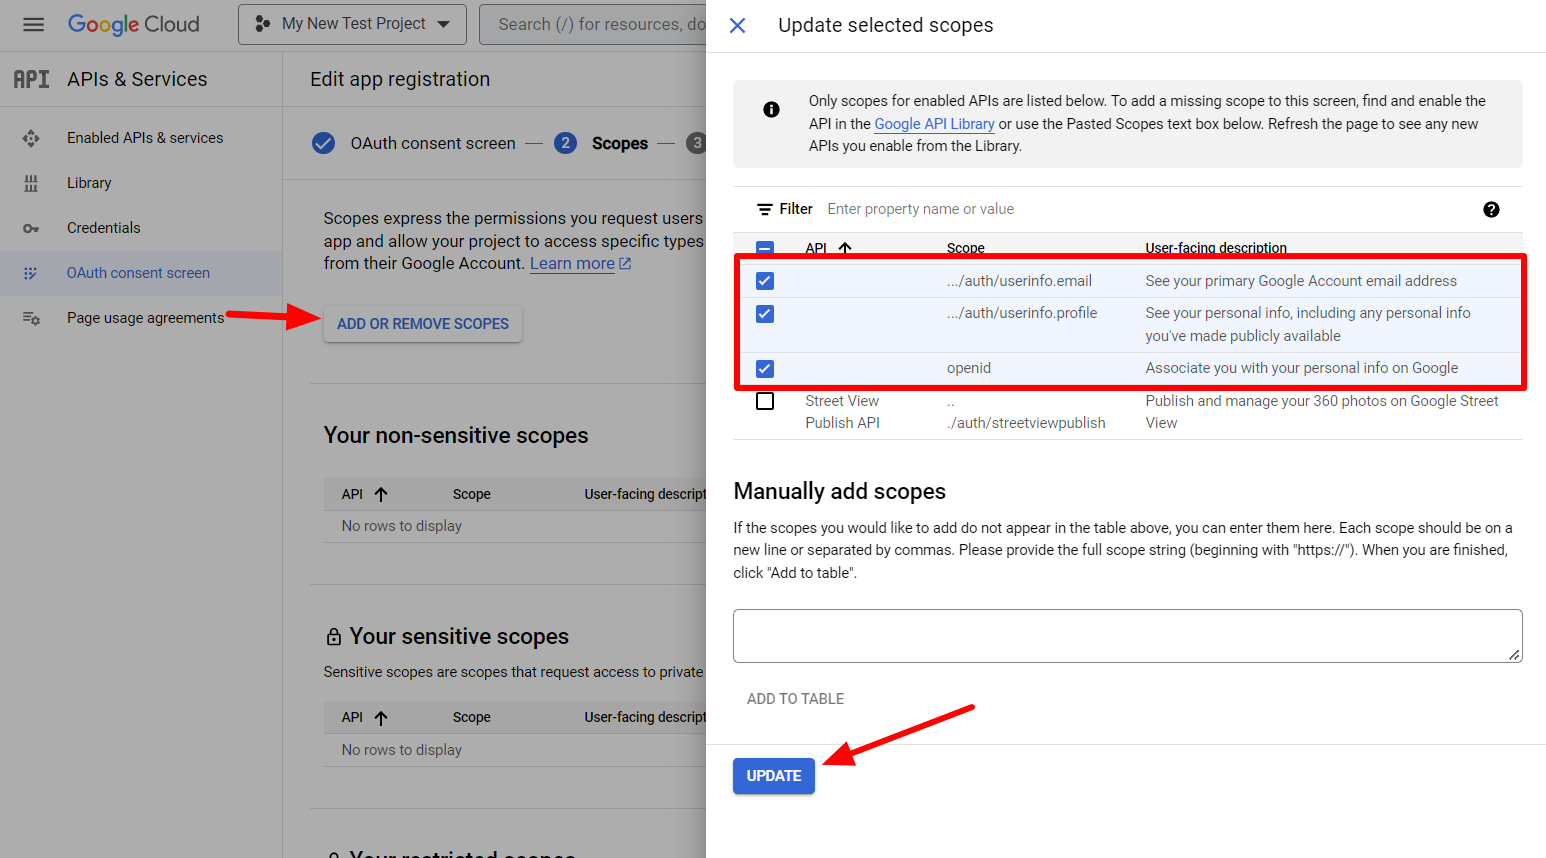The height and width of the screenshot is (858, 1546).
Task: Click 'See your primary Google Account email address'
Action: (x=1301, y=281)
